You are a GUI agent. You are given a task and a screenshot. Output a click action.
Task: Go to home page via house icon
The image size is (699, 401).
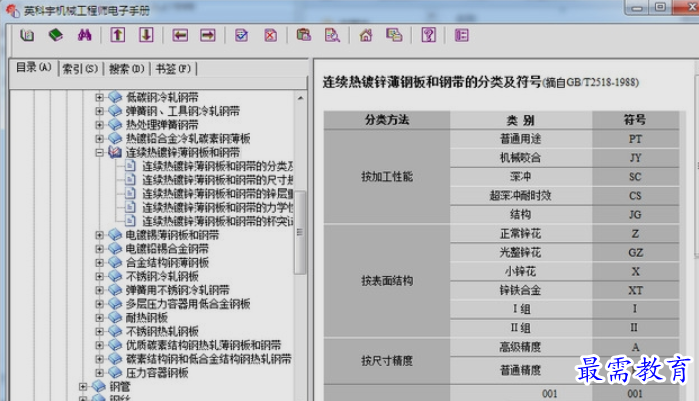(366, 35)
